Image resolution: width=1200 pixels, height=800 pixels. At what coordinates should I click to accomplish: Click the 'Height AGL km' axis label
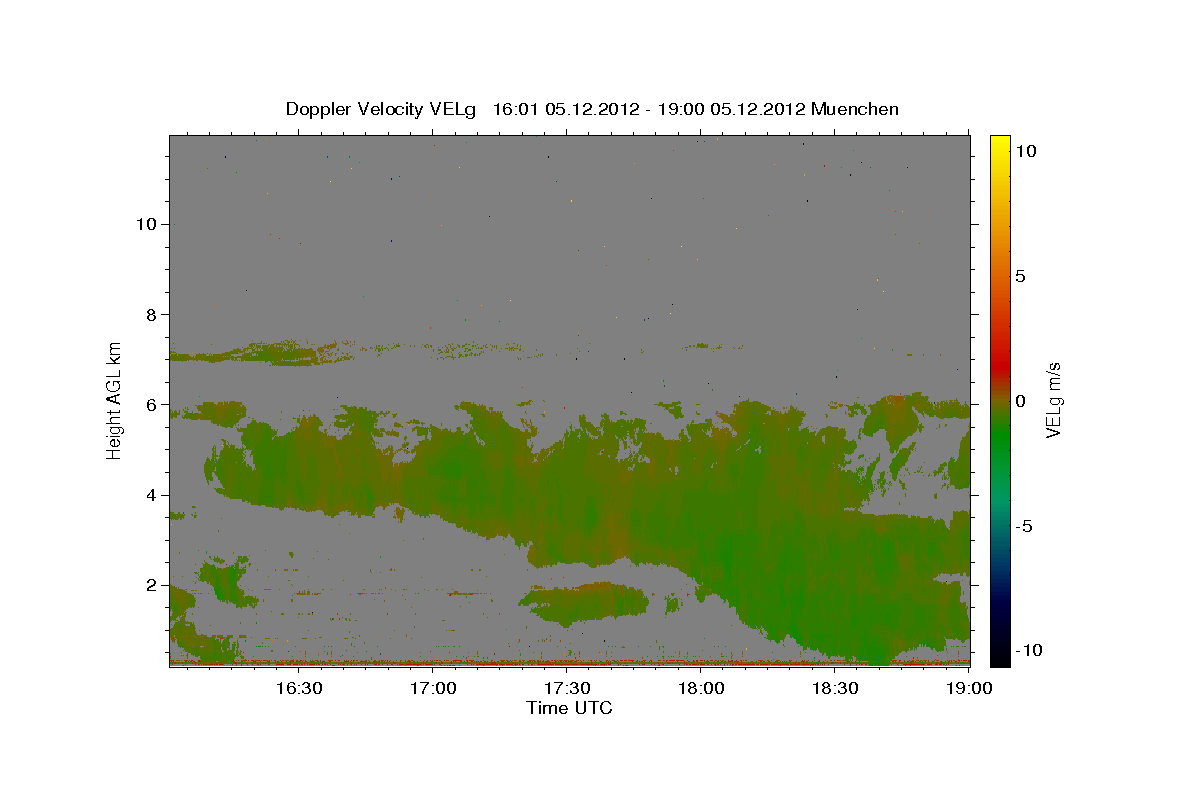114,400
